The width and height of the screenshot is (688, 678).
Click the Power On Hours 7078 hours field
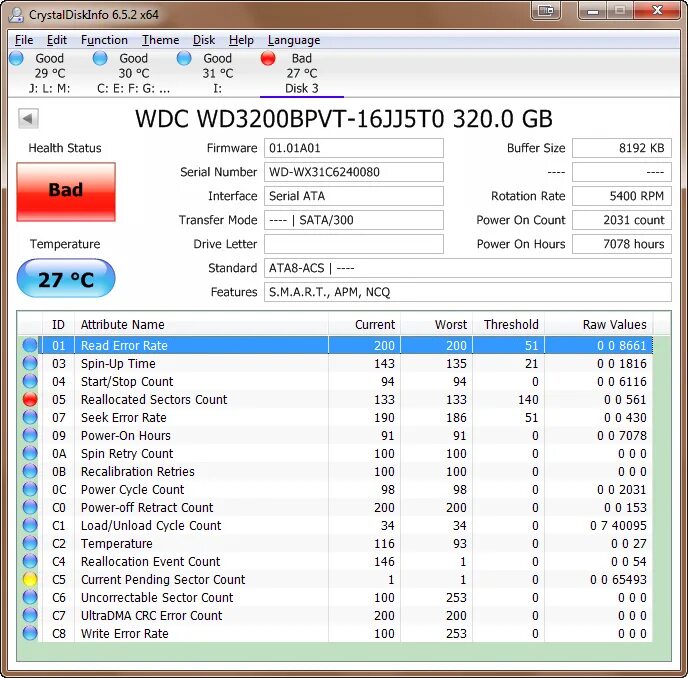coord(622,244)
